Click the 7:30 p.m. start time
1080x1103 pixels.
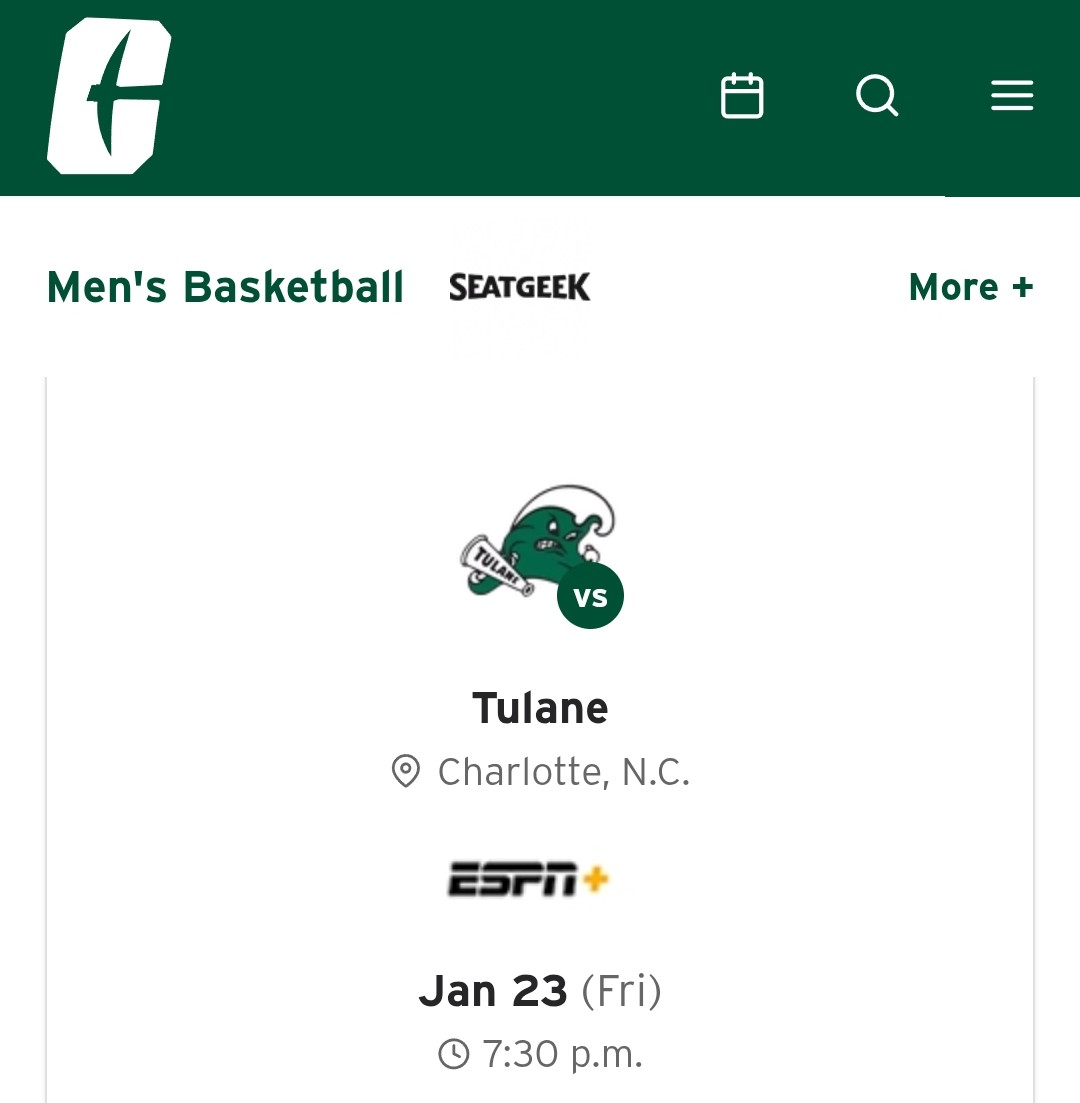562,1054
